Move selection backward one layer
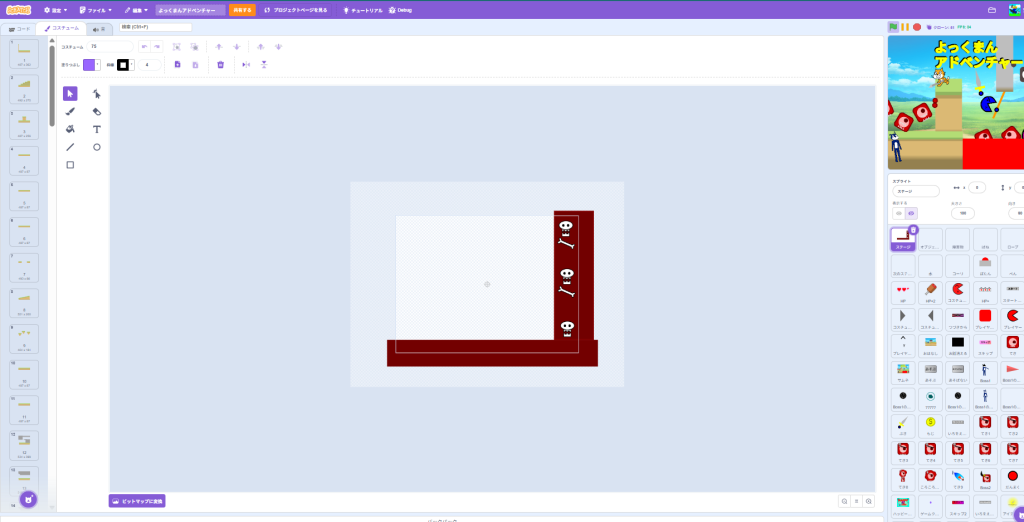Image resolution: width=1024 pixels, height=522 pixels. click(x=236, y=46)
